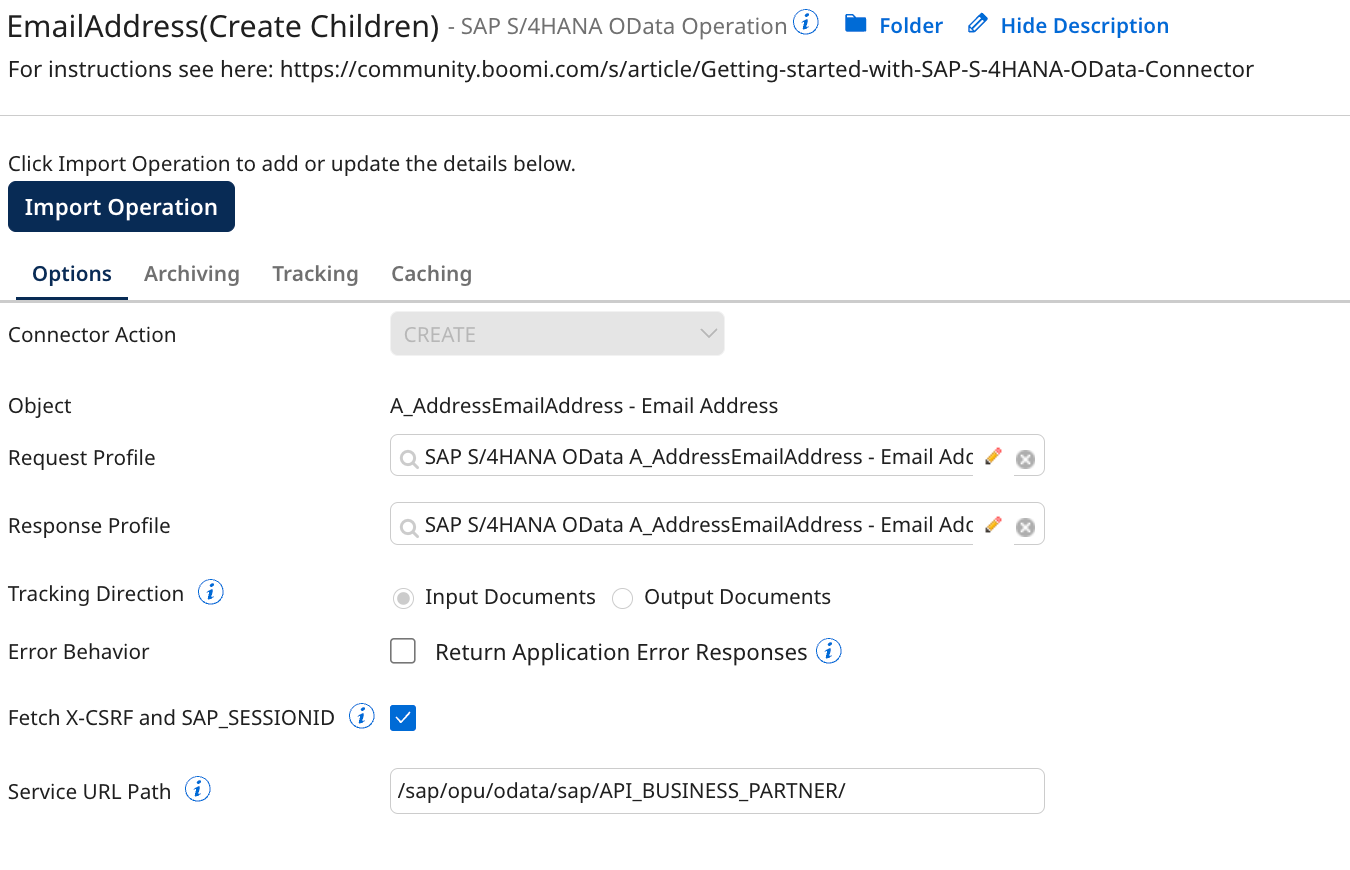1350x870 pixels.
Task: Click the Tracking Direction info icon
Action: click(210, 592)
